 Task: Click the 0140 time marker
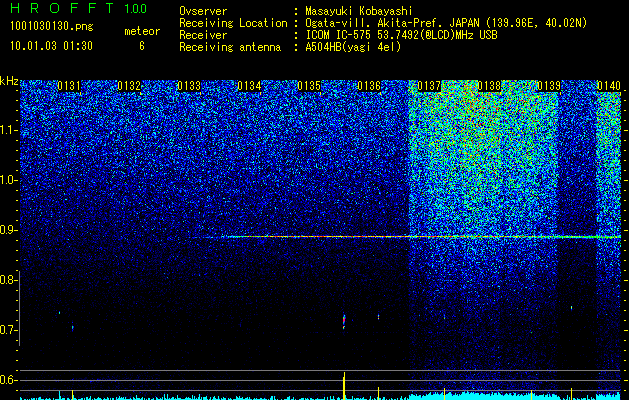pyautogui.click(x=609, y=86)
